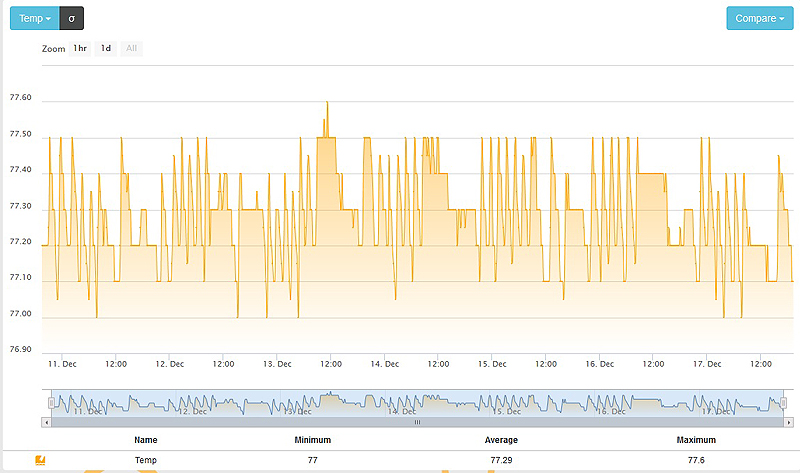Click the navigator scrollbar left arrow
This screenshot has height=473, width=800.
pyautogui.click(x=46, y=422)
